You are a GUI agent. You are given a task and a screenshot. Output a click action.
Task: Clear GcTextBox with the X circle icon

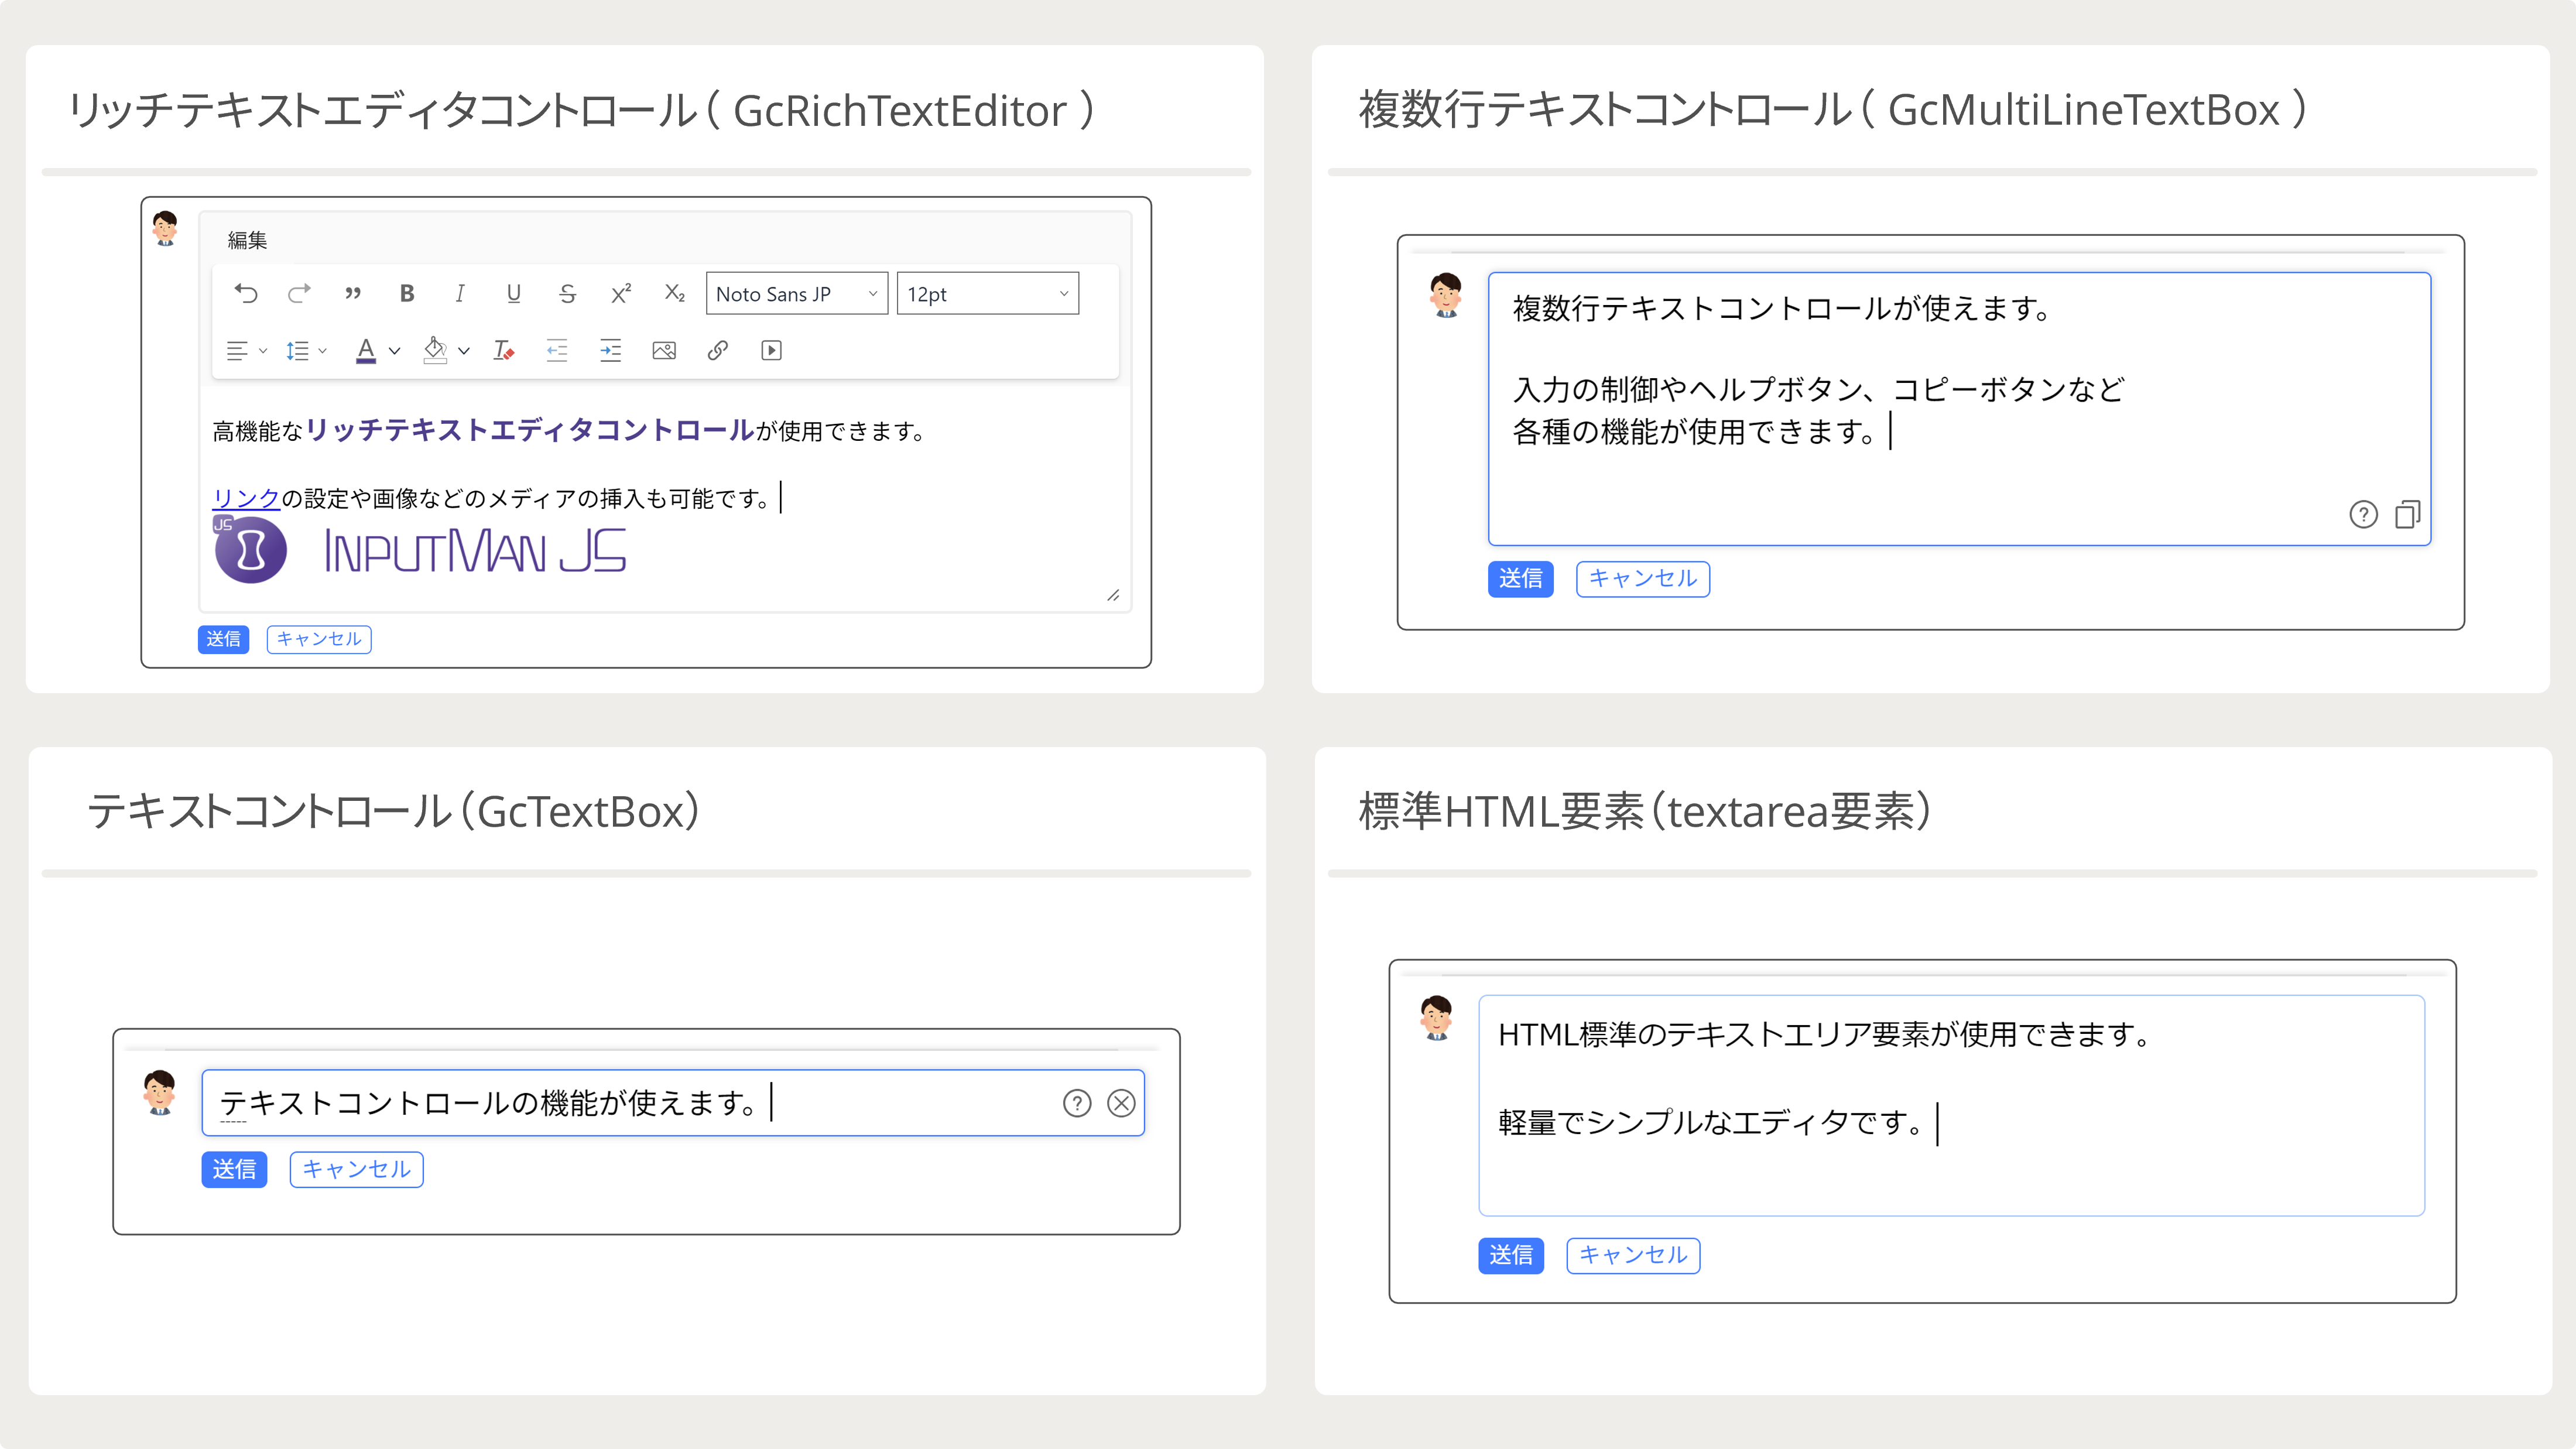[1121, 1103]
